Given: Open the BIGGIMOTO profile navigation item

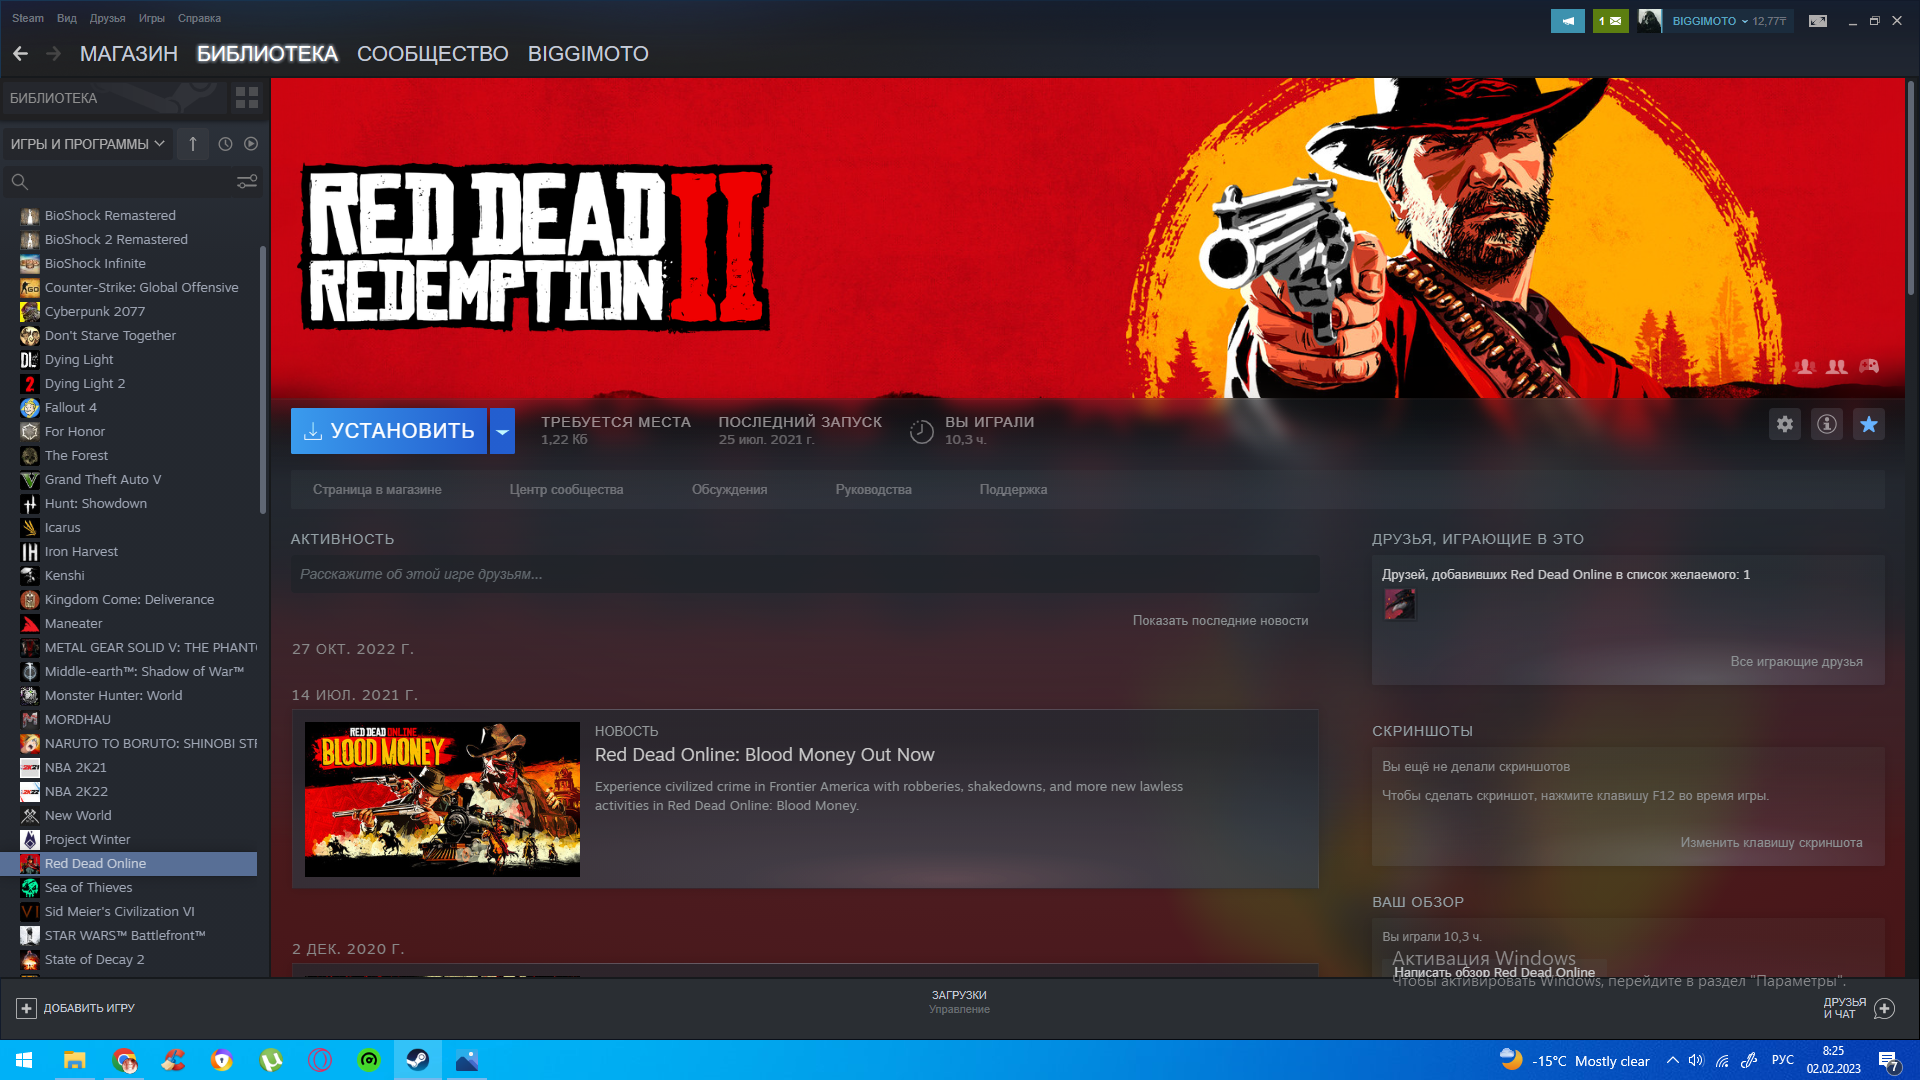Looking at the screenshot, I should (588, 54).
